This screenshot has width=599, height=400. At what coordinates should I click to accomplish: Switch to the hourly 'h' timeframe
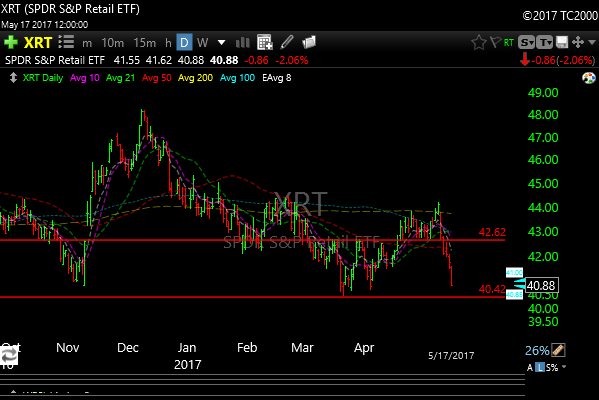[168, 43]
